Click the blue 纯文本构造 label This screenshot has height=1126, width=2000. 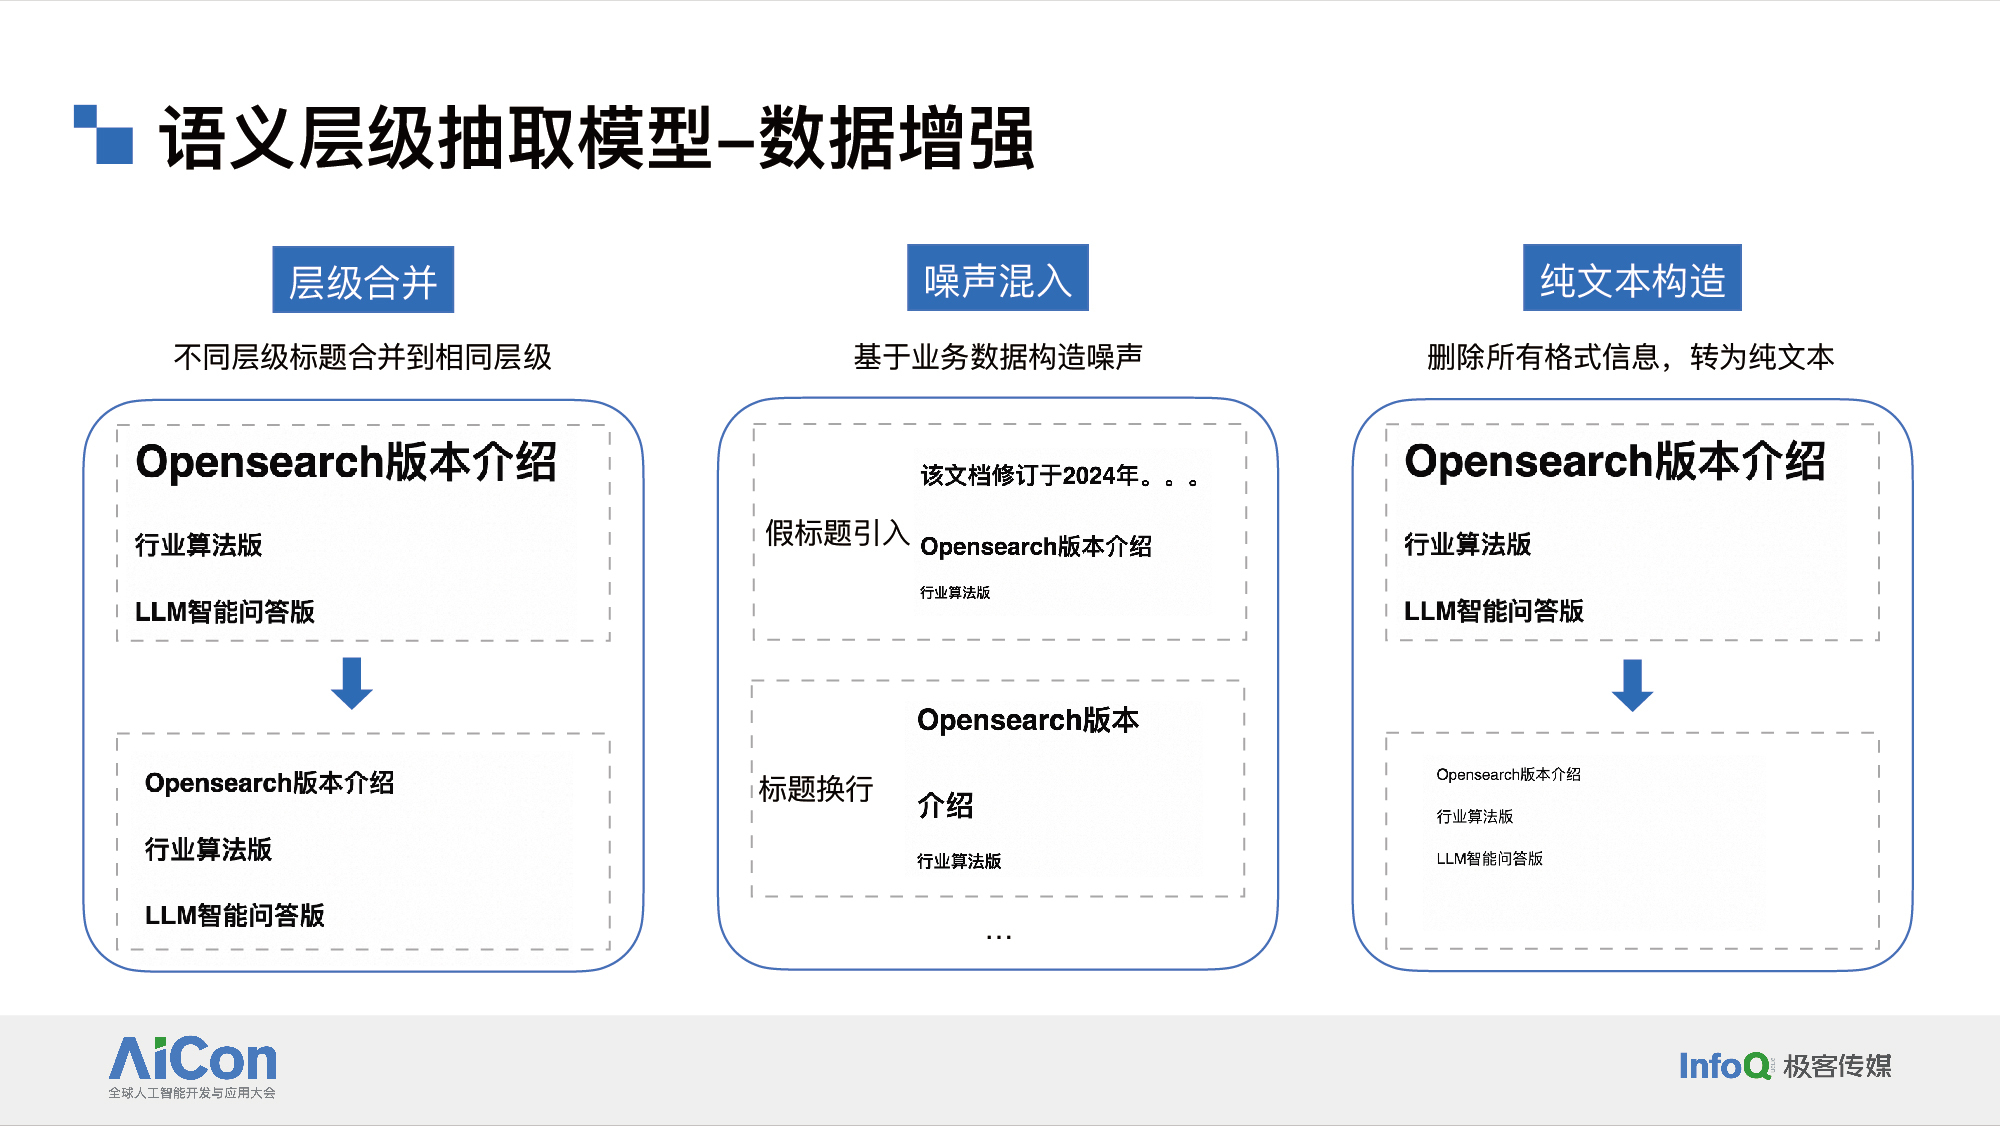[x=1632, y=278]
